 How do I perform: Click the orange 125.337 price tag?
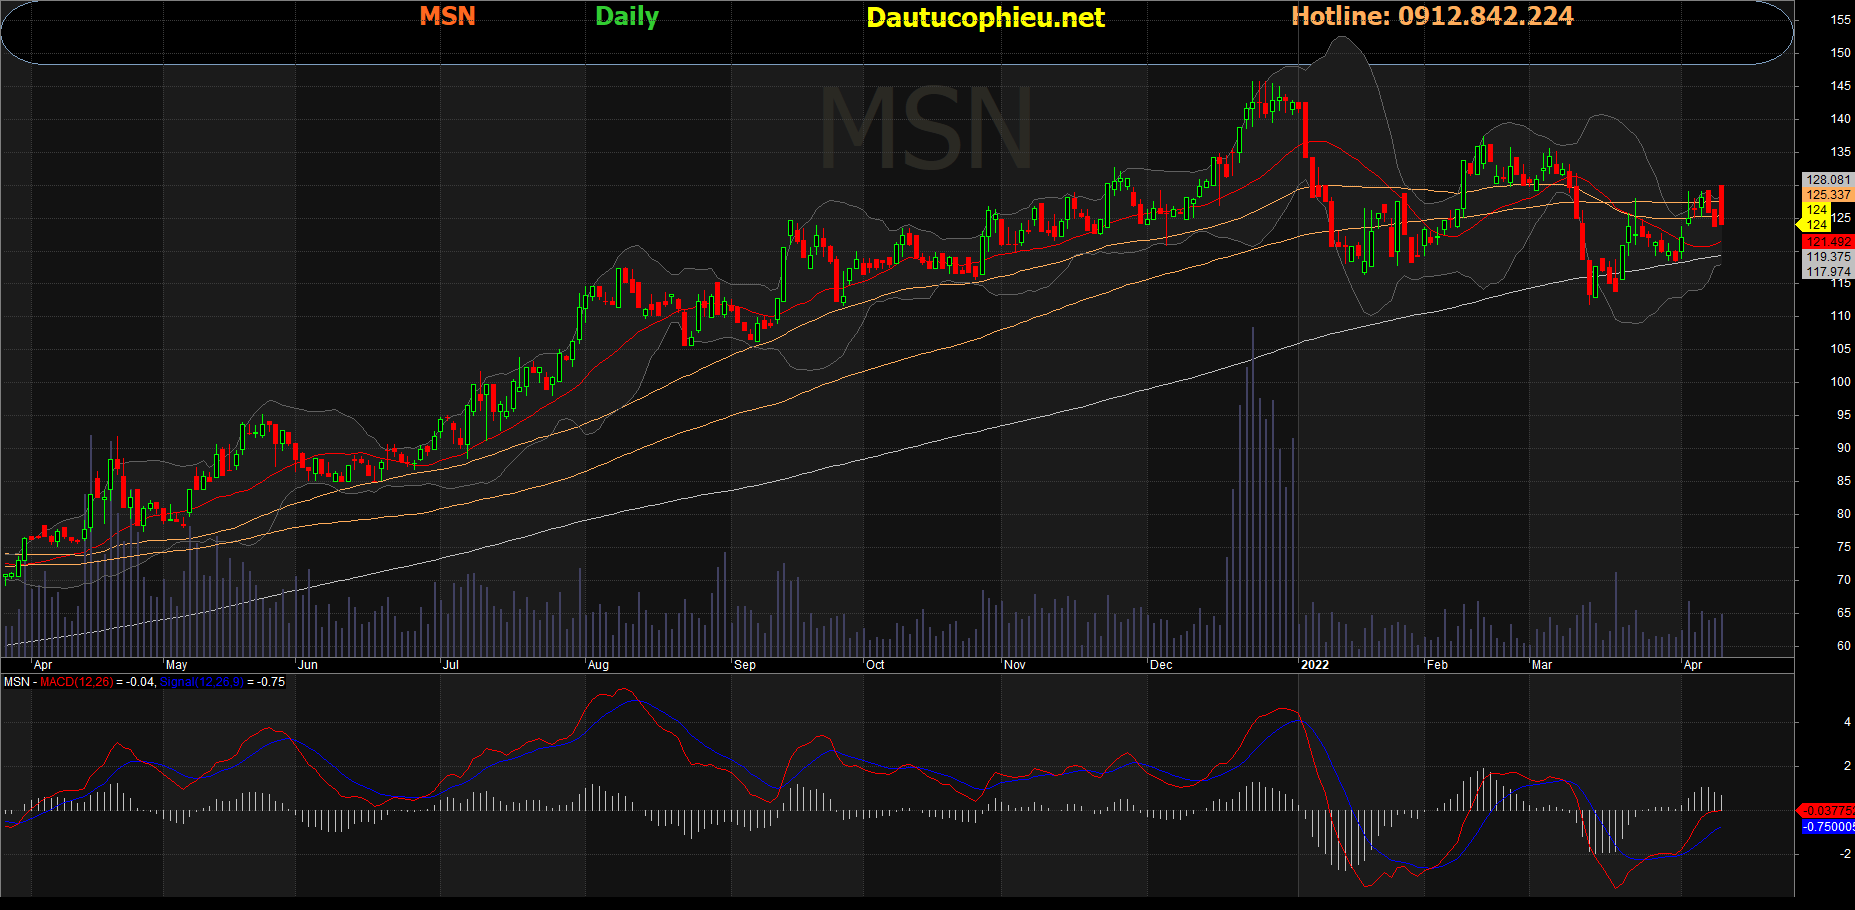coord(1827,195)
